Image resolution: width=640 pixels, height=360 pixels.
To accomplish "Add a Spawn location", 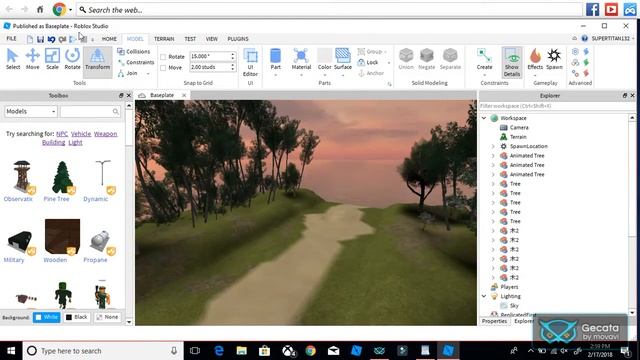I will (554, 59).
